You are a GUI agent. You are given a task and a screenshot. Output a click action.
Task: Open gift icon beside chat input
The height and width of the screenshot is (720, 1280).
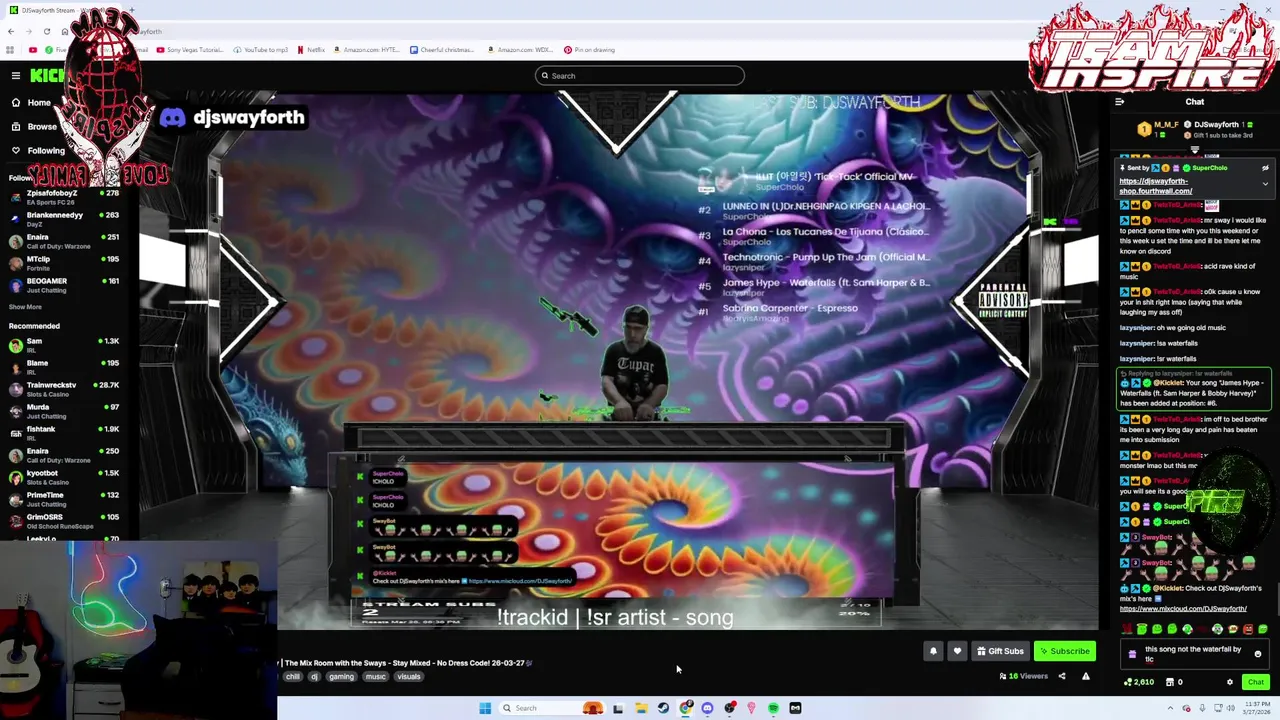pyautogui.click(x=1132, y=654)
